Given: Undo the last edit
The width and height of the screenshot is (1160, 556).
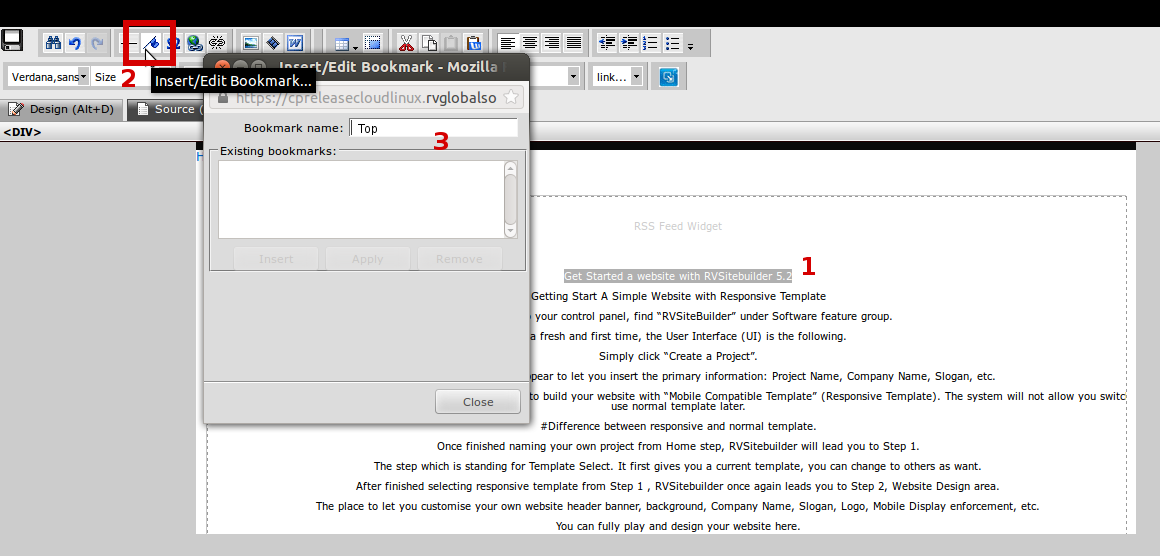Looking at the screenshot, I should (75, 43).
